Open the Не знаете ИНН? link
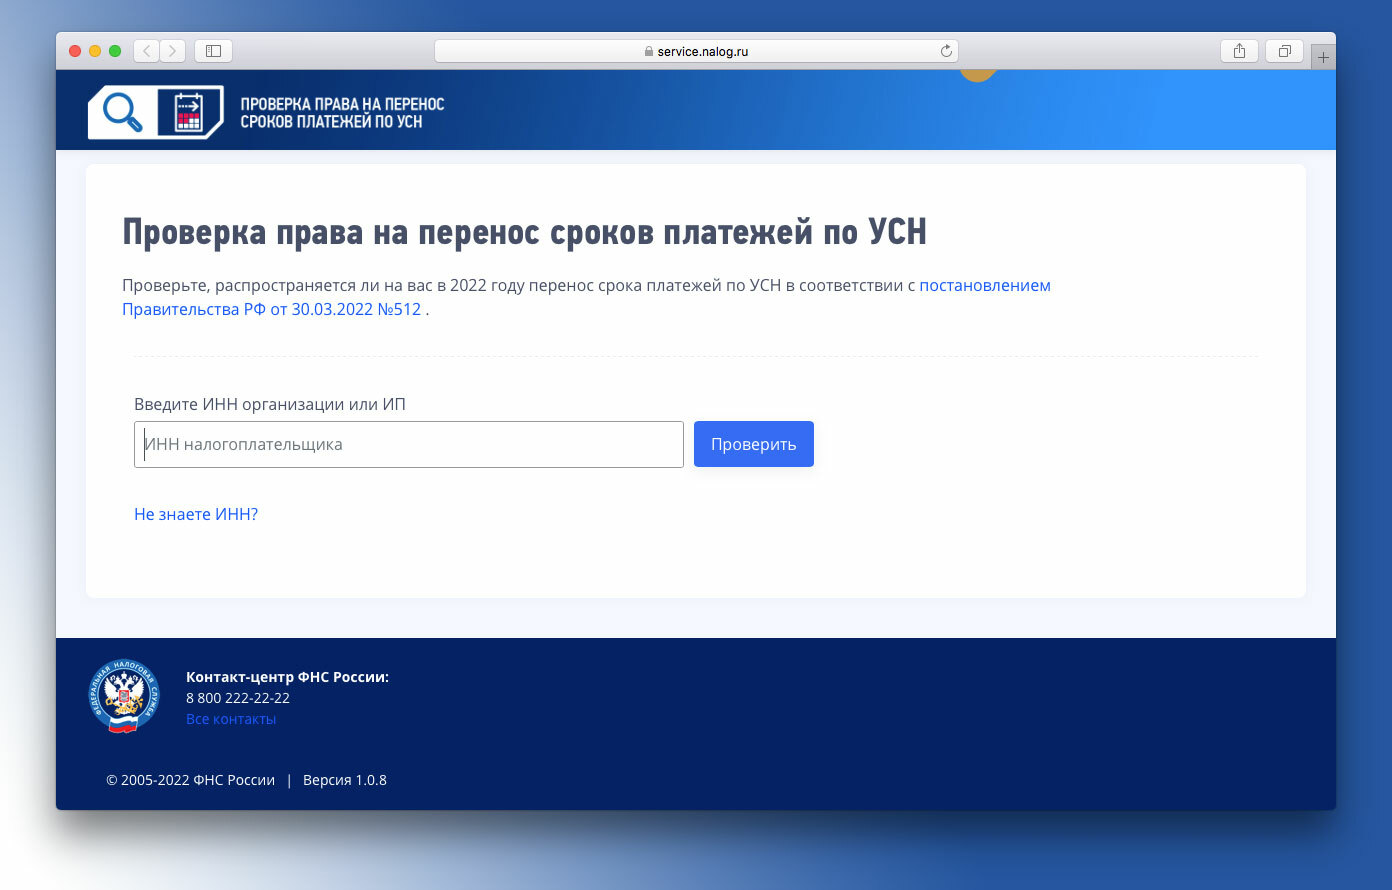 [196, 514]
